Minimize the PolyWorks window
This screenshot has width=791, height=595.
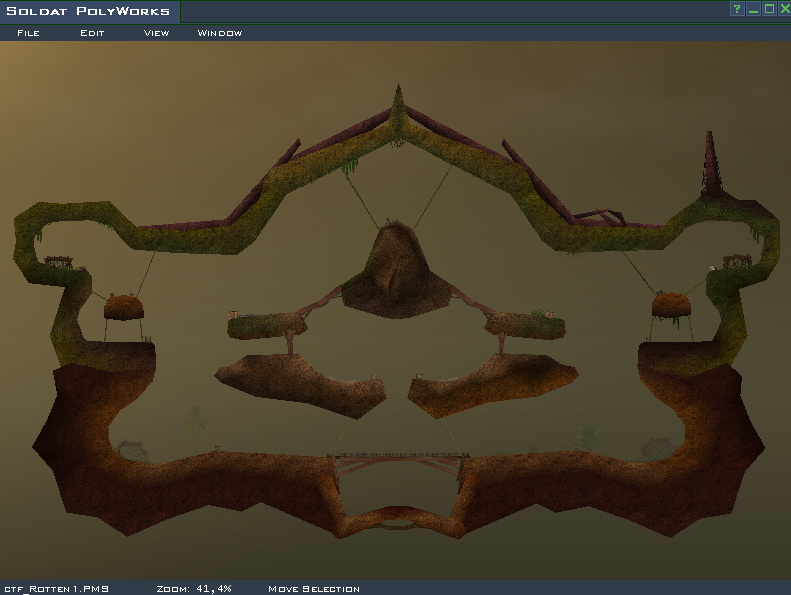[753, 9]
